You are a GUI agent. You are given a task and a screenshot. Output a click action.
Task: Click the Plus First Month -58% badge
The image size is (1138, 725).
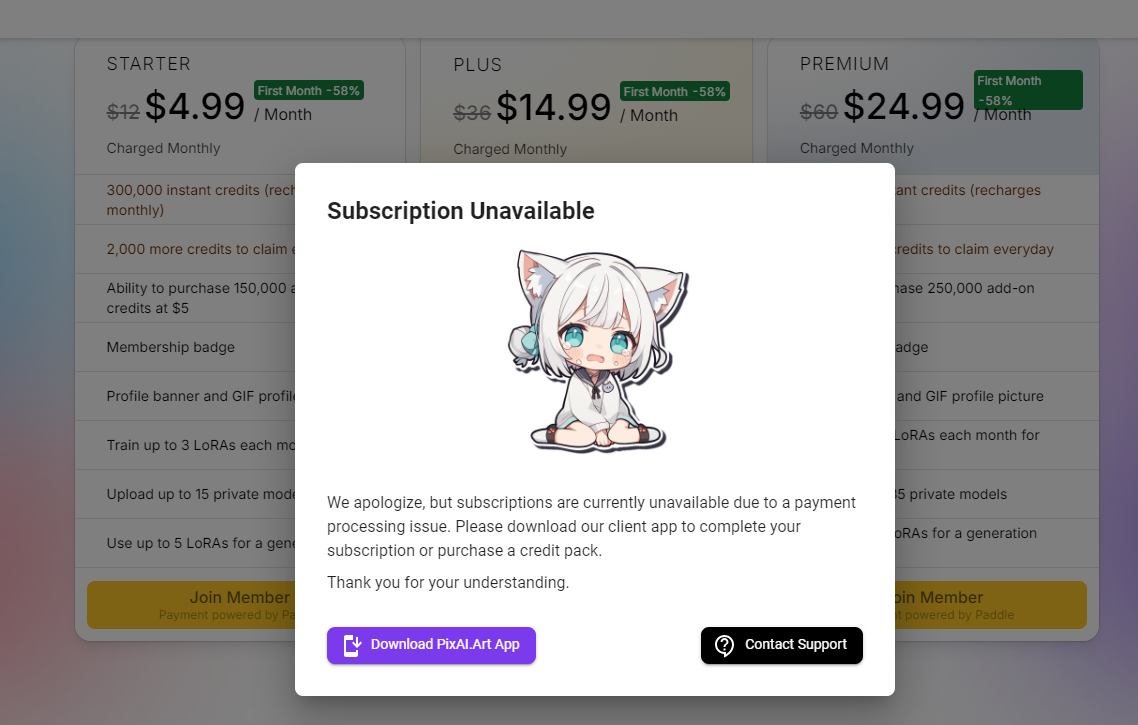click(674, 91)
